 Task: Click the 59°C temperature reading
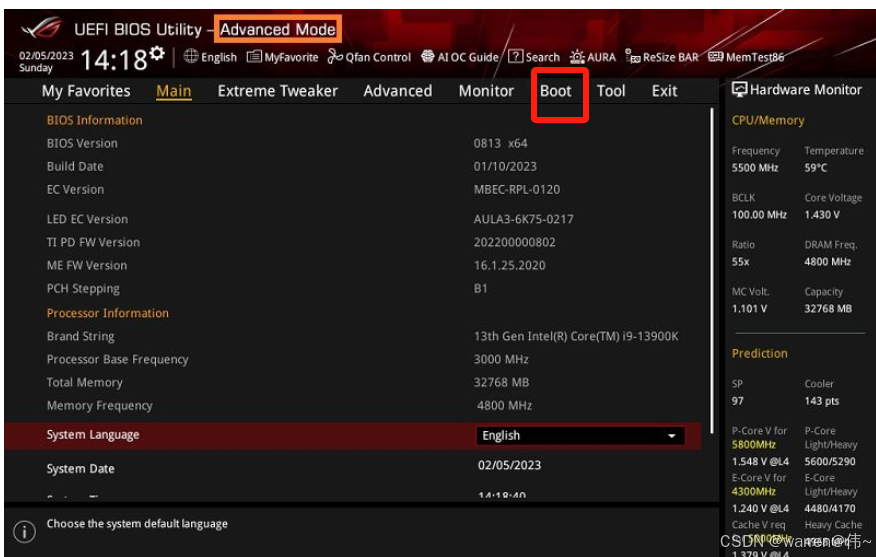(816, 168)
